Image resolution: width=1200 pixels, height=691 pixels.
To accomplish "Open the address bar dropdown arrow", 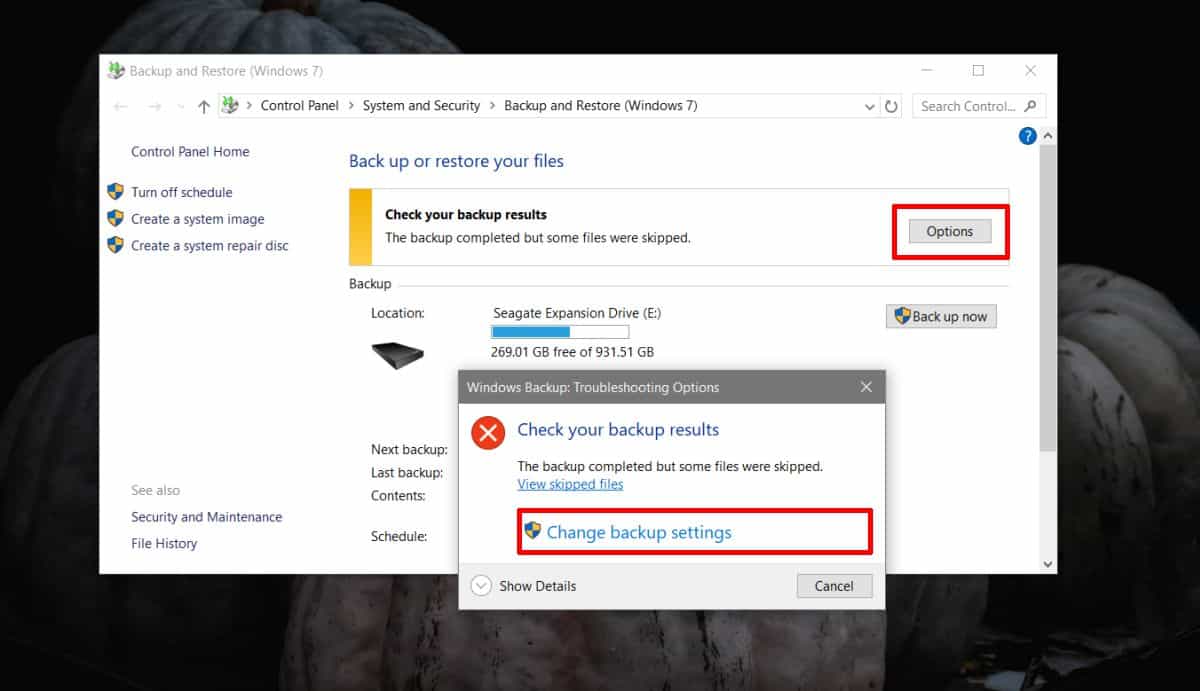I will pos(868,105).
